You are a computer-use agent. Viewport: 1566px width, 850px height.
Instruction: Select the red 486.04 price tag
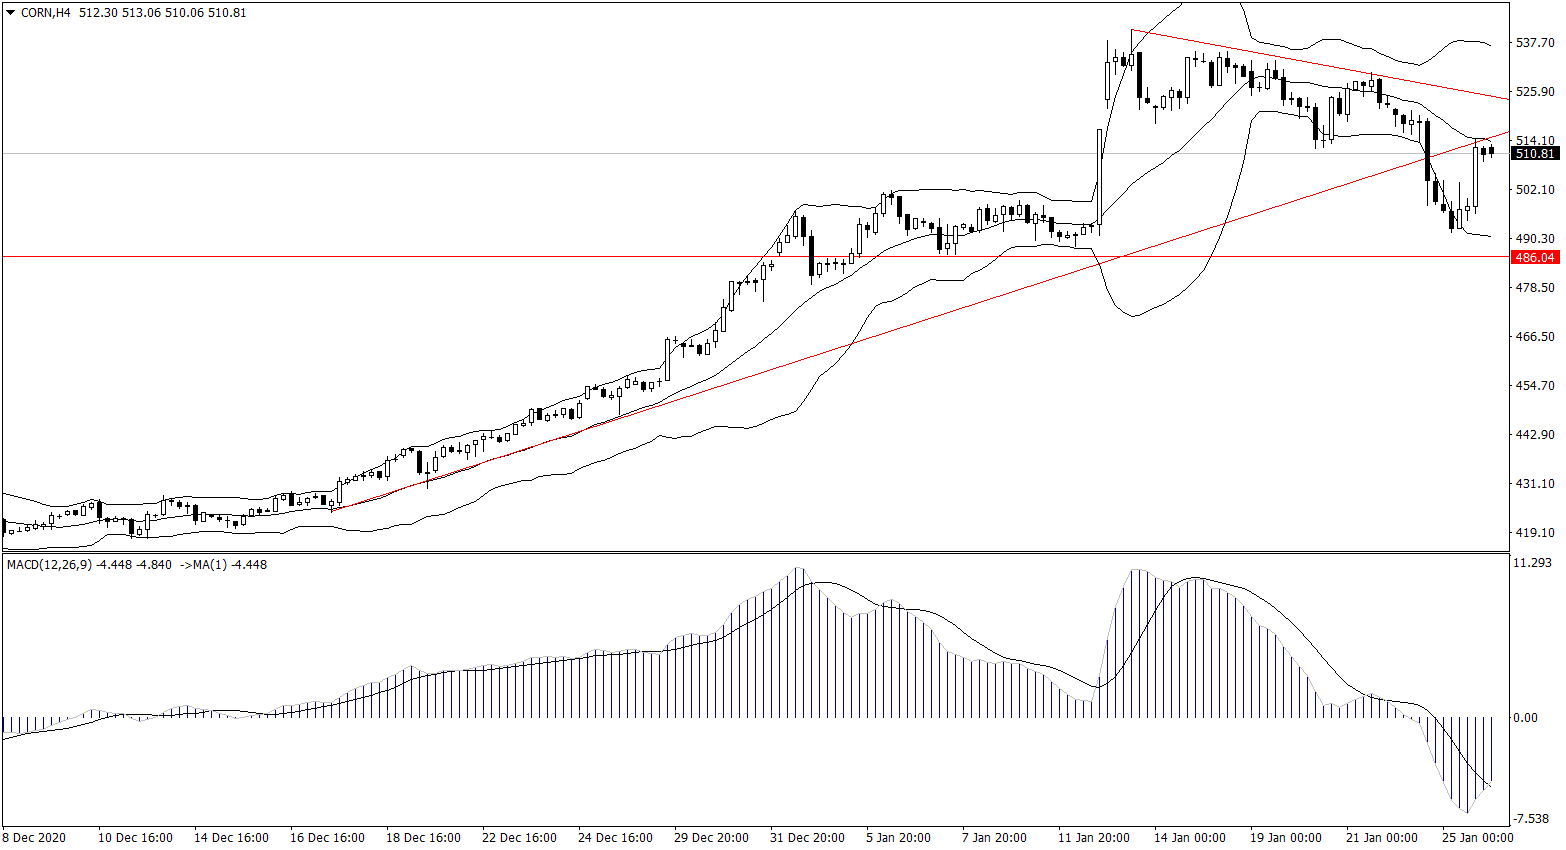[x=1535, y=257]
